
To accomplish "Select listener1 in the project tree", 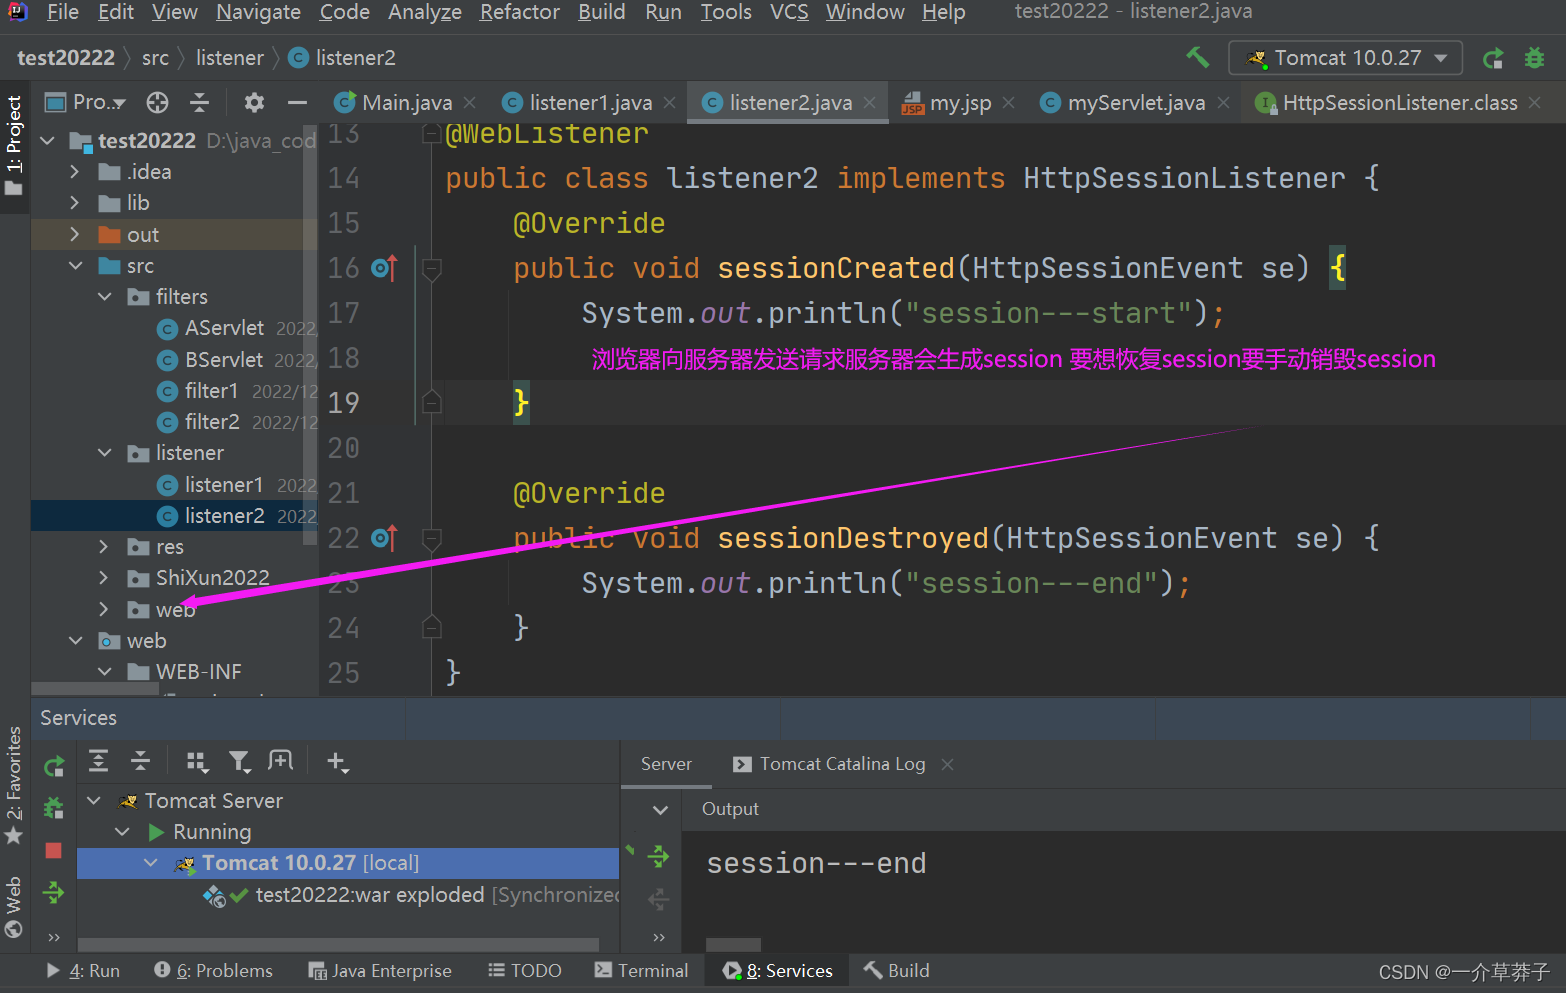I will pos(224,485).
